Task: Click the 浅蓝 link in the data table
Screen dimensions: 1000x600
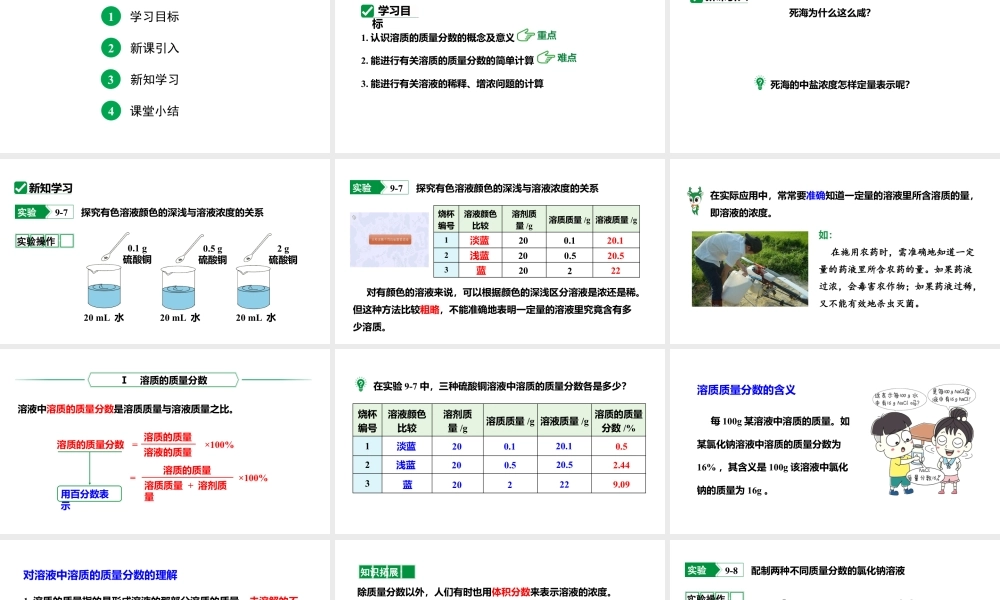Action: pos(480,255)
